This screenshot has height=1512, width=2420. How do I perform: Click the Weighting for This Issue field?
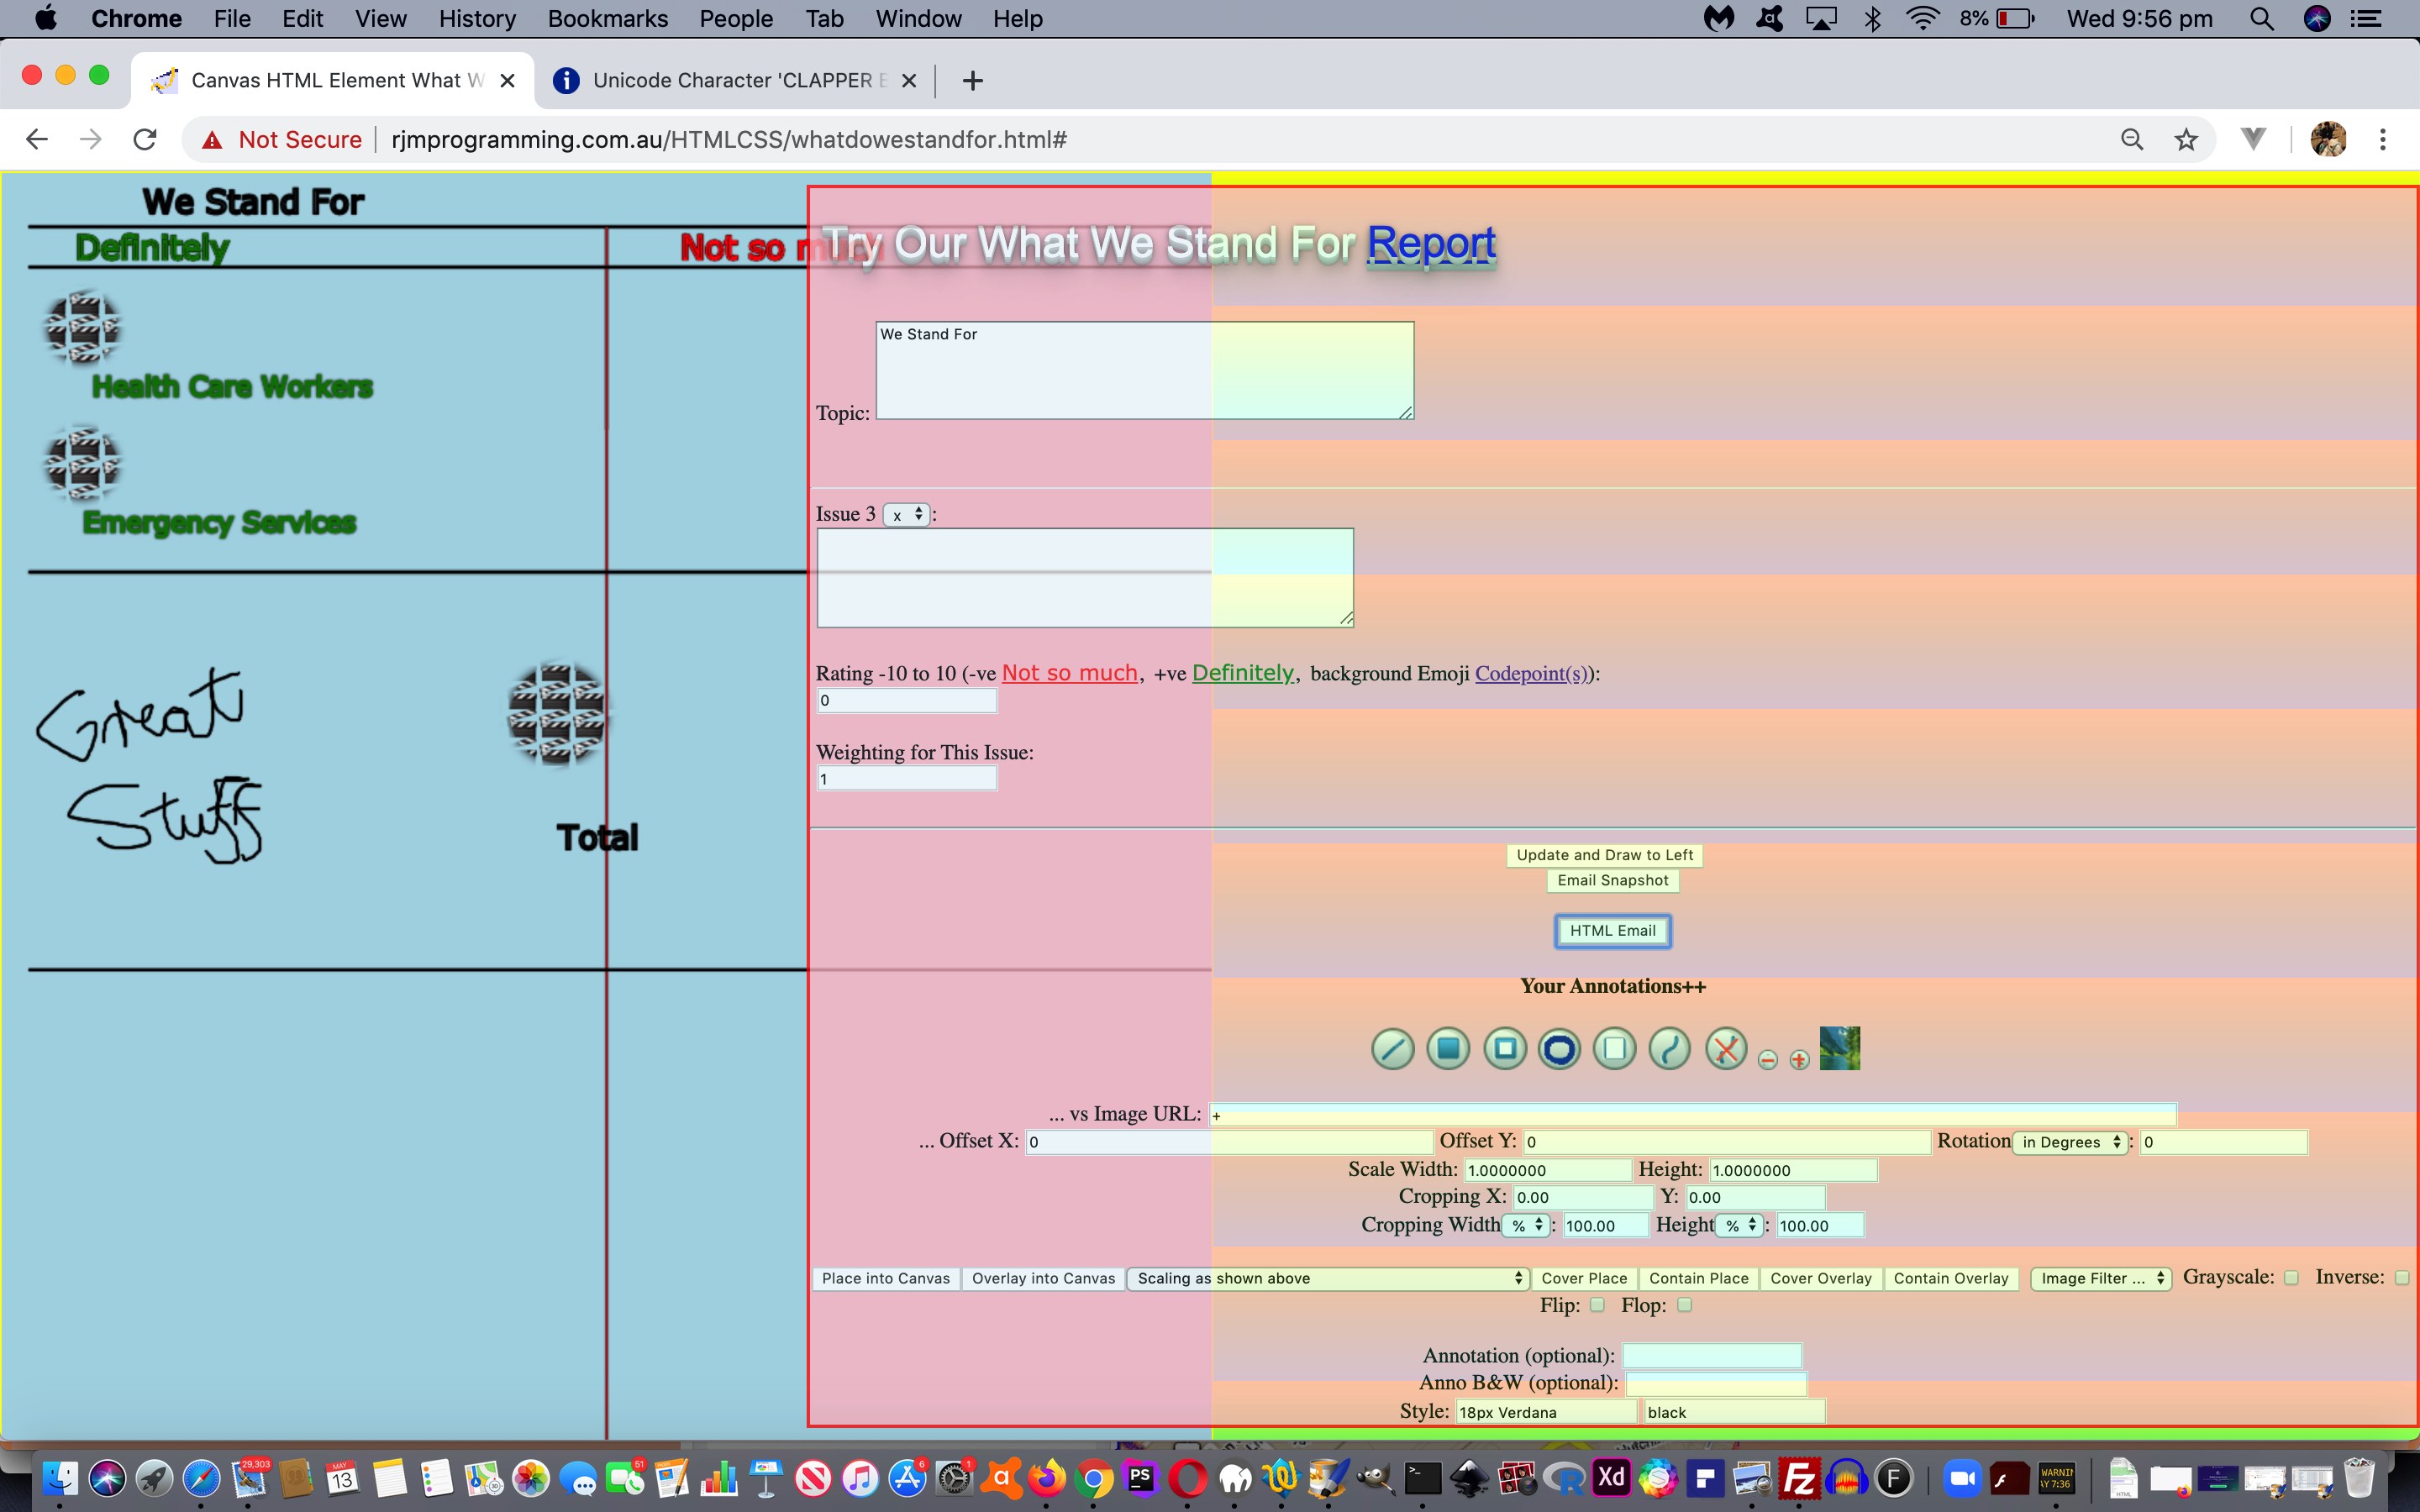click(x=906, y=779)
